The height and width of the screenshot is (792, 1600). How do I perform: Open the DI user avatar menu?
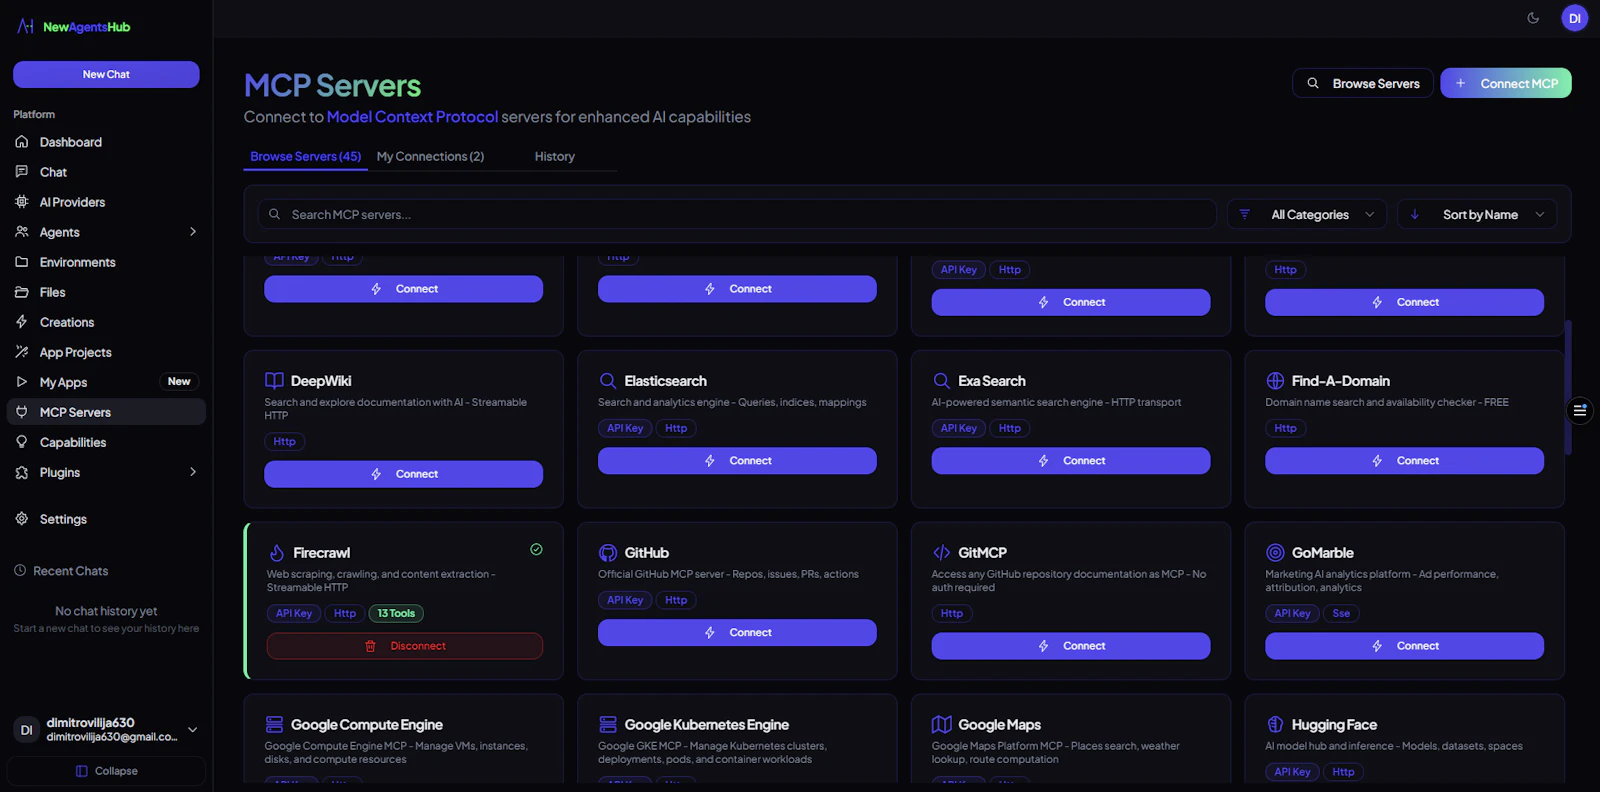tap(1575, 18)
